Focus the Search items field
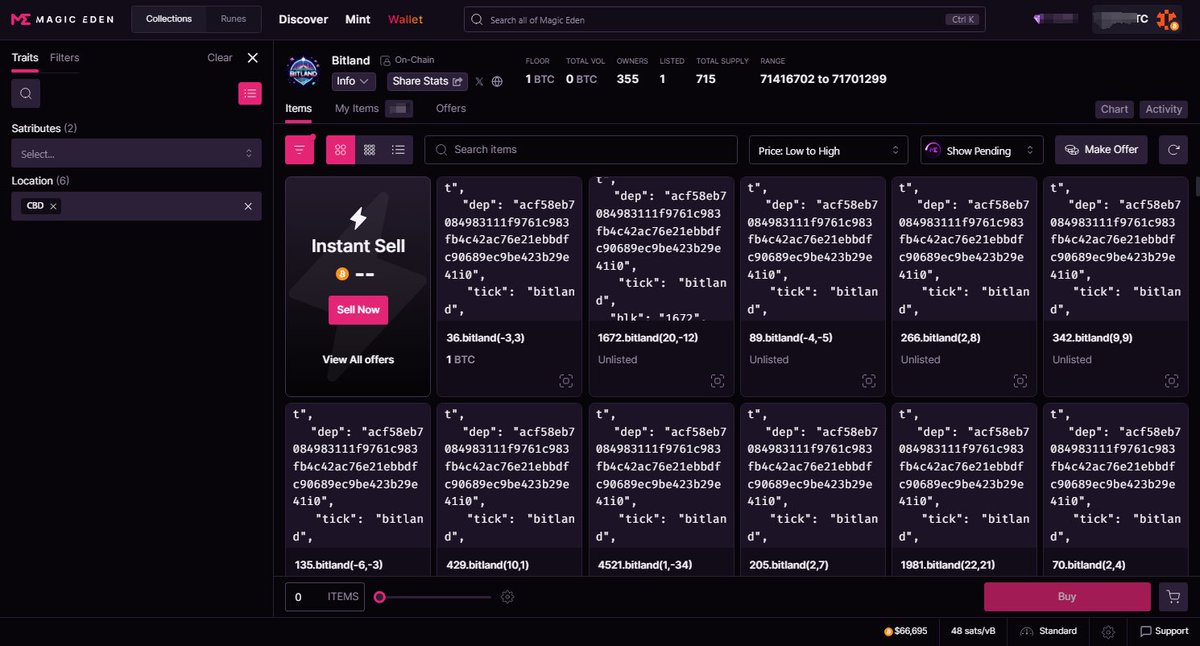Screen dimensions: 1200x646 tap(581, 150)
